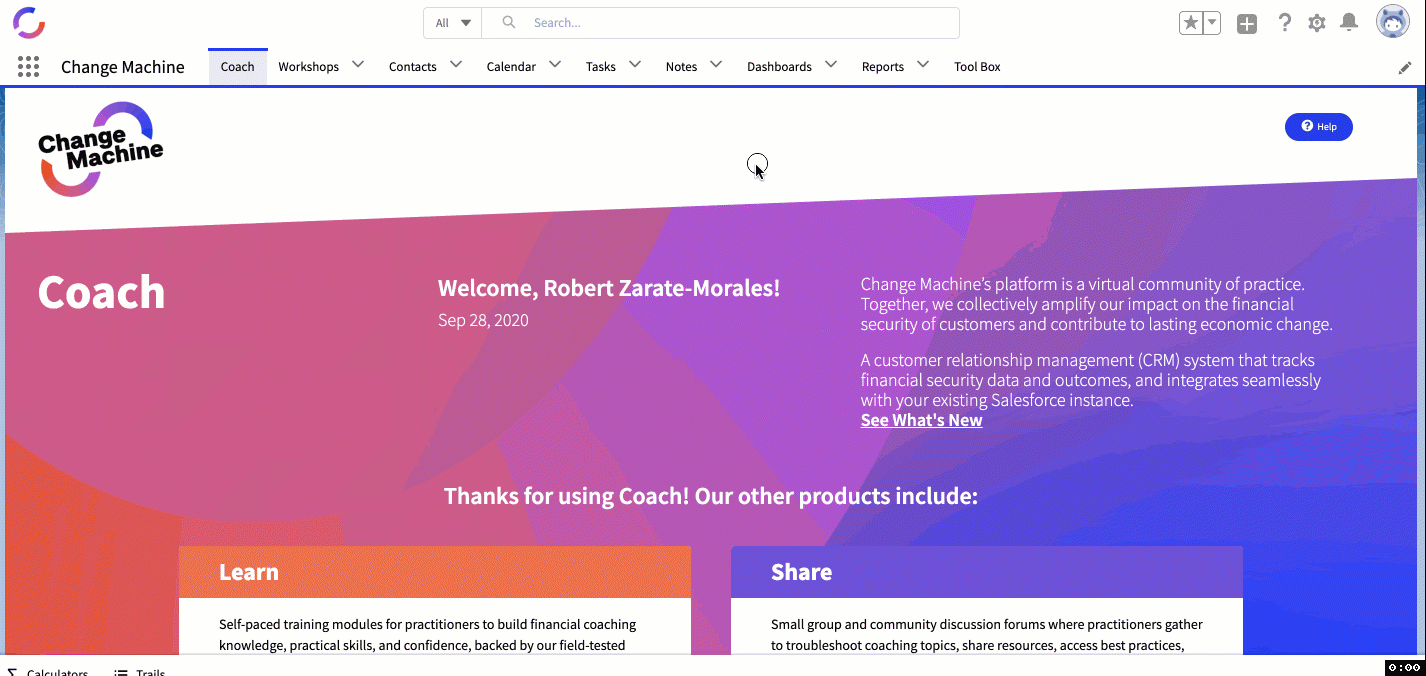The height and width of the screenshot is (676, 1426).
Task: Expand the Dashboards tab chevron
Action: tap(831, 65)
